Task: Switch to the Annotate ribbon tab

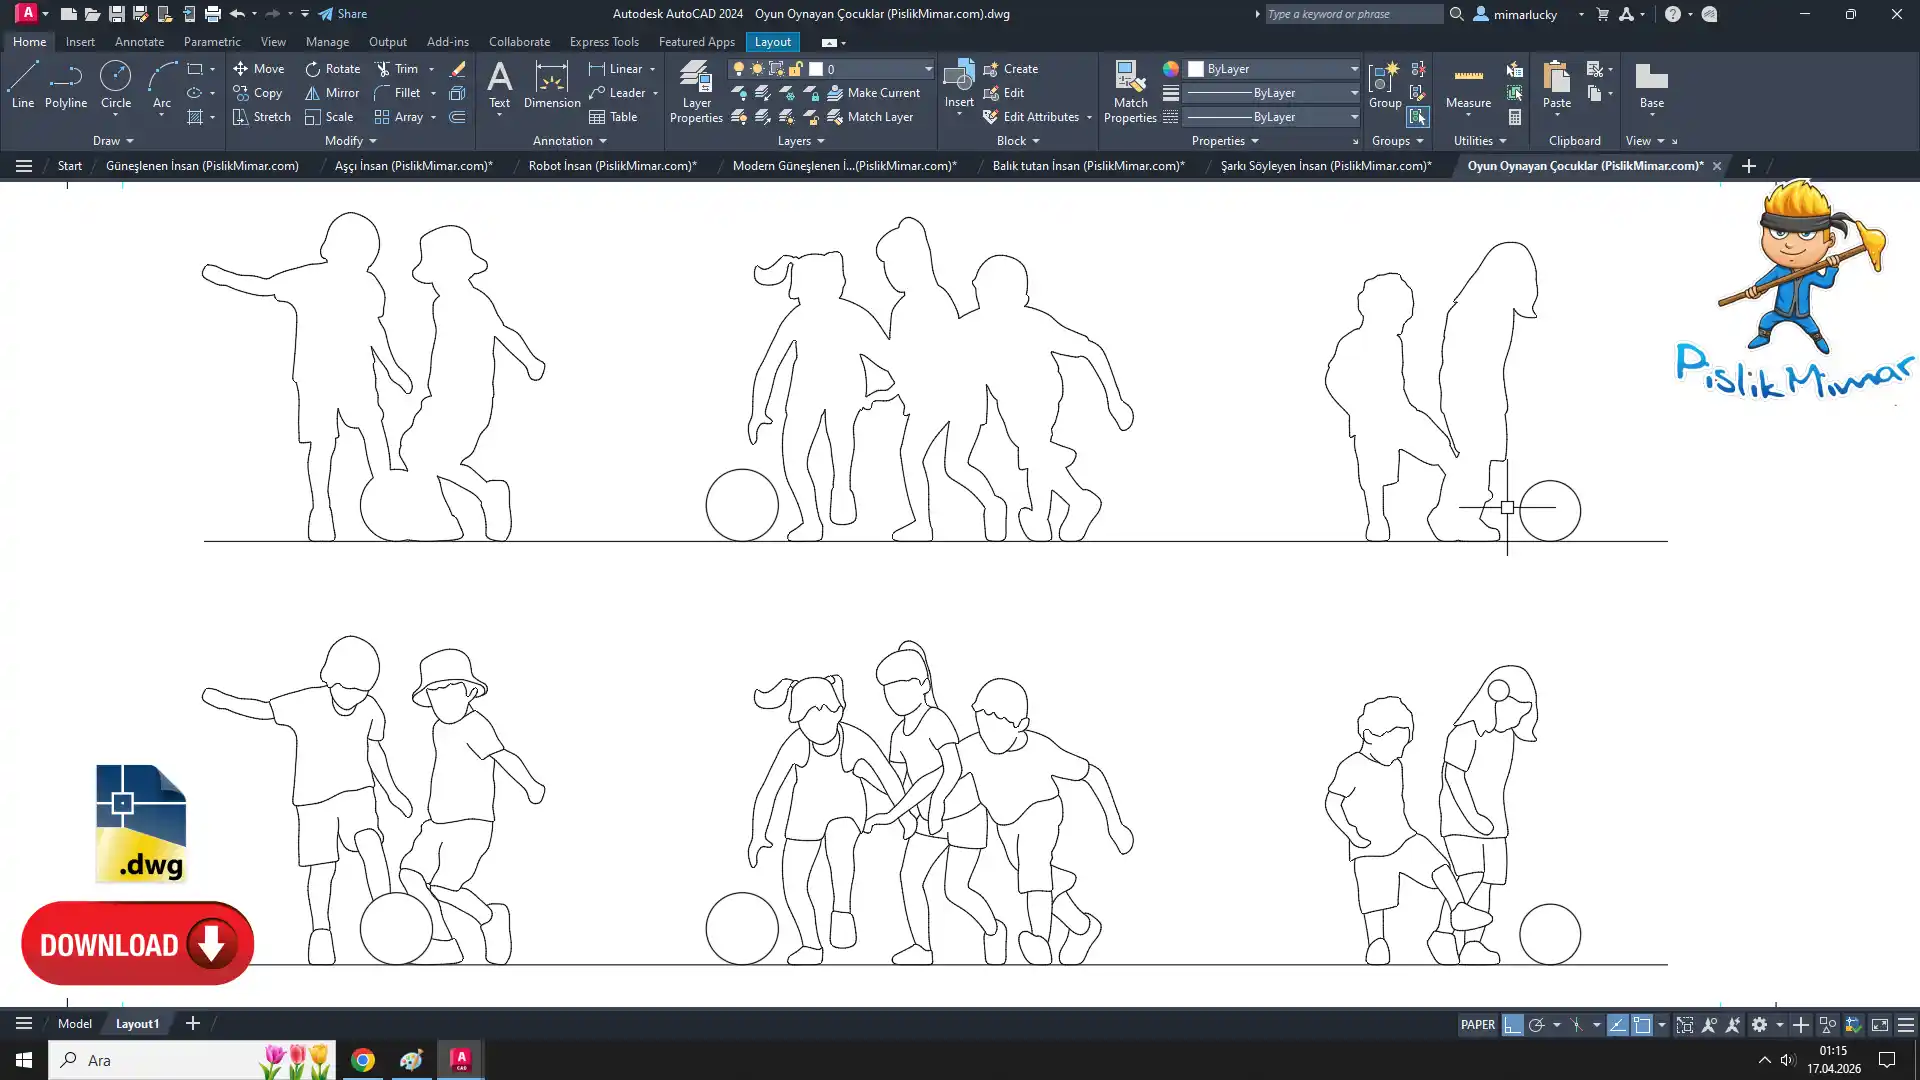Action: click(139, 42)
